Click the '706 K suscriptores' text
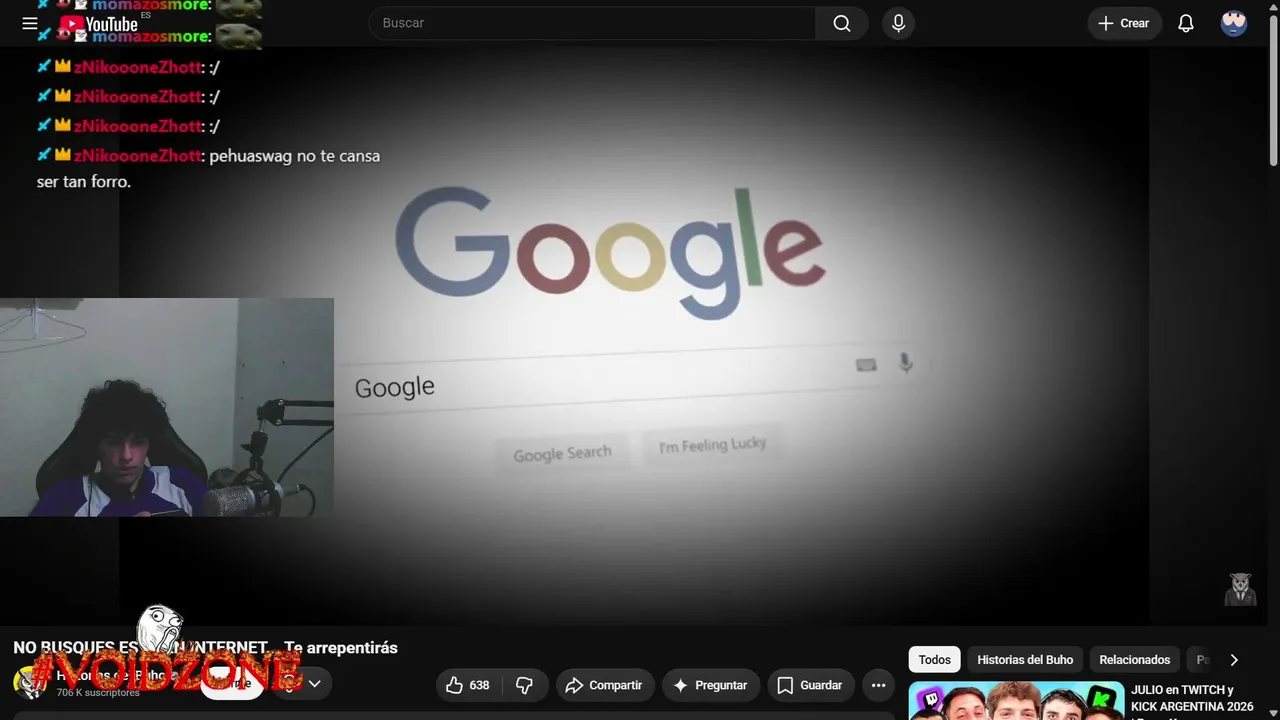The height and width of the screenshot is (720, 1280). click(x=98, y=692)
